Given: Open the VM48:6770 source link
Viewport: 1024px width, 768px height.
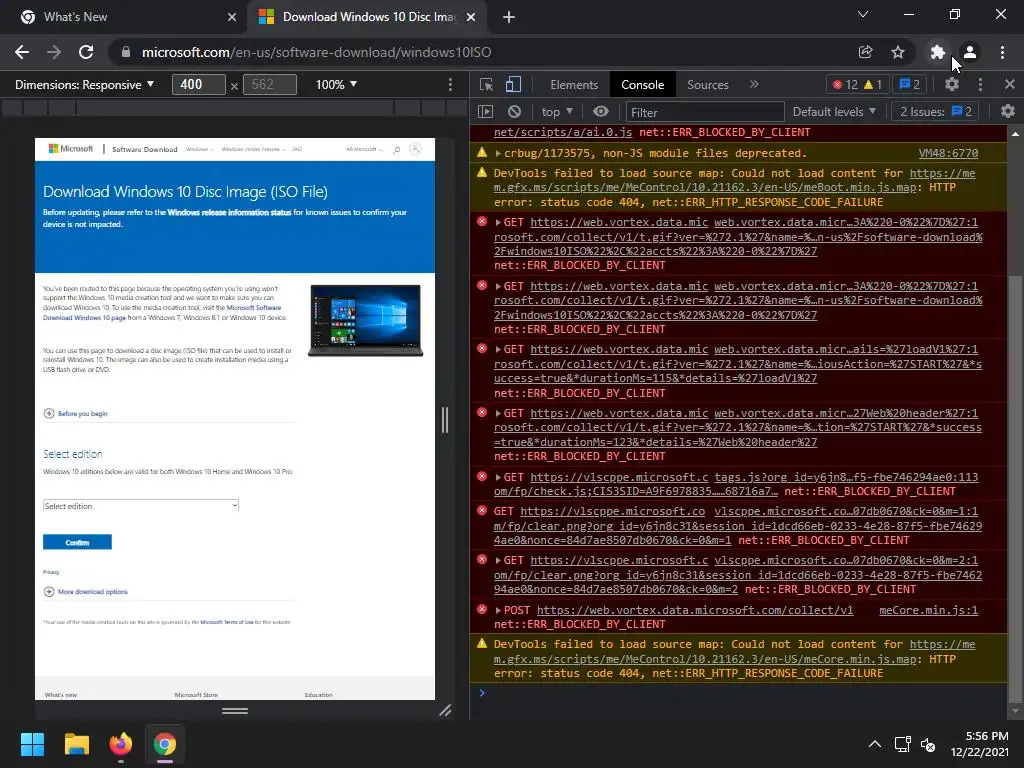Looking at the screenshot, I should 948,153.
